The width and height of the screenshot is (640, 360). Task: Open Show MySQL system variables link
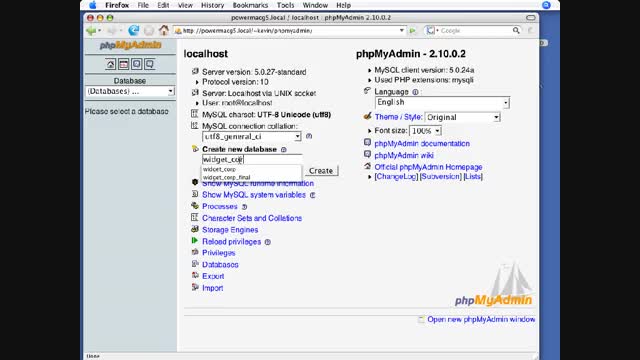254,195
